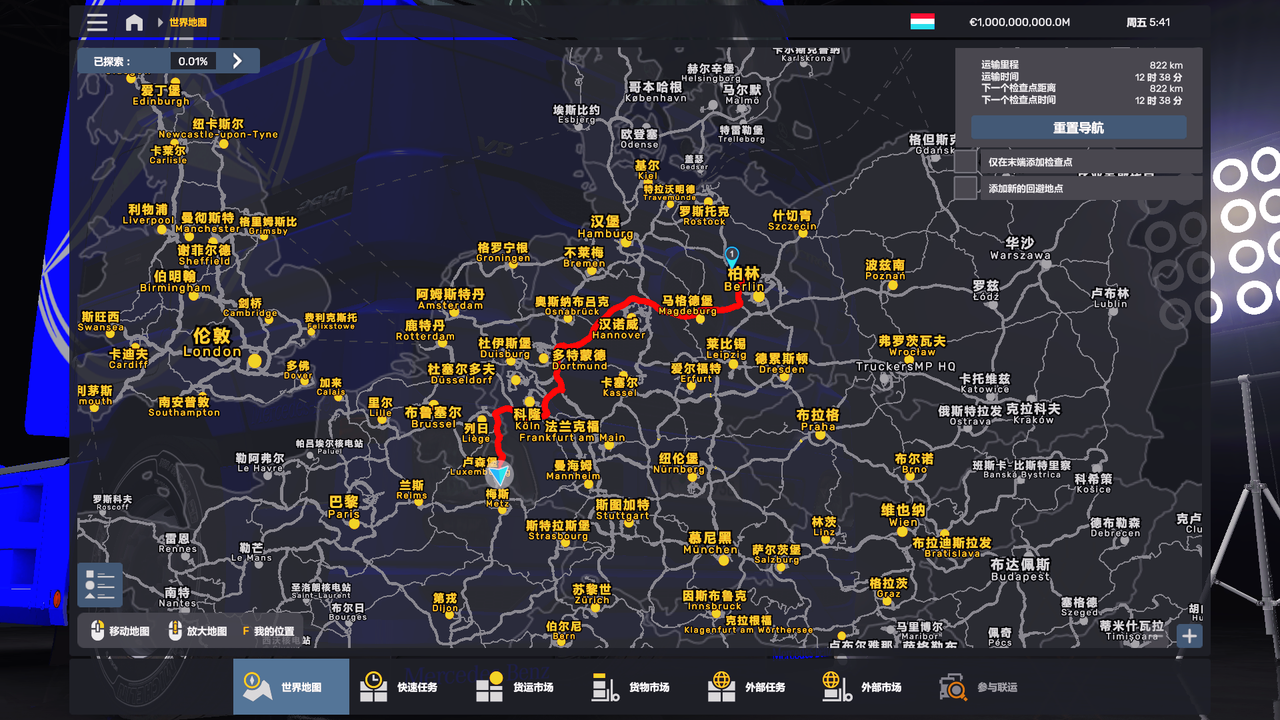The image size is (1280, 720).
Task: Click the 世界地图 breadcrumb label
Action: tap(188, 22)
